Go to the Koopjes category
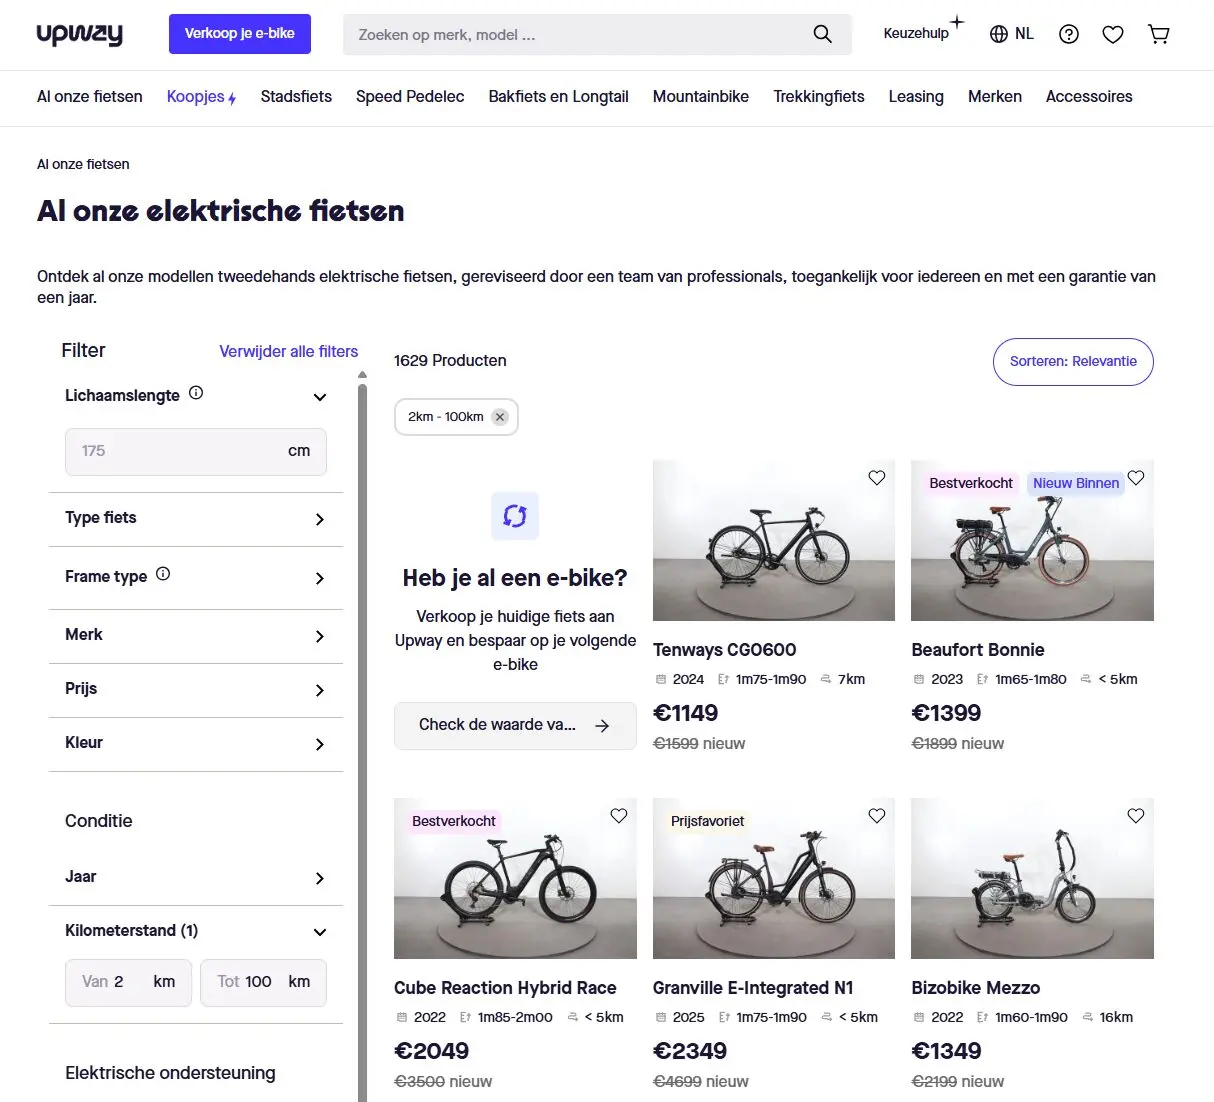 pos(200,97)
